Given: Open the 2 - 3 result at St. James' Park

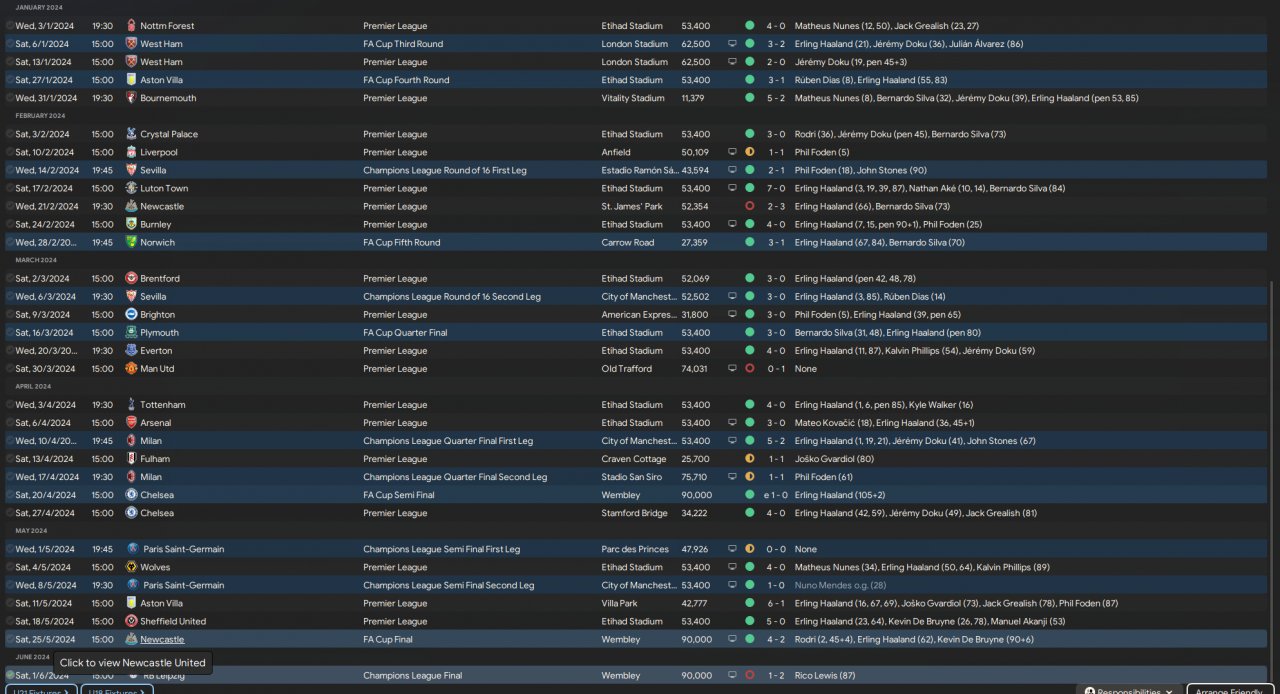Looking at the screenshot, I should (776, 206).
